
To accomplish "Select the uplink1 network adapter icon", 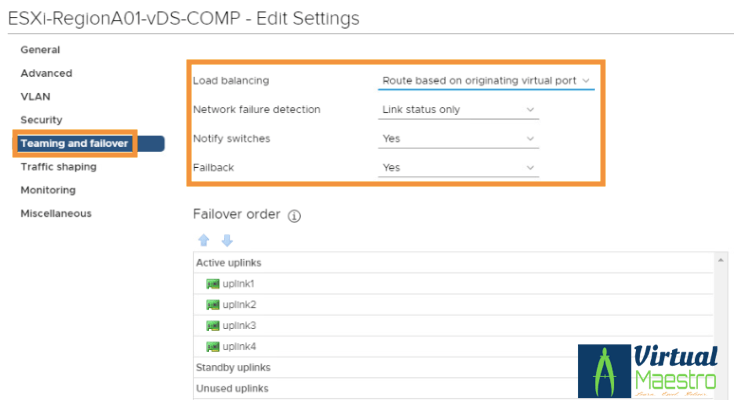I will [x=212, y=284].
